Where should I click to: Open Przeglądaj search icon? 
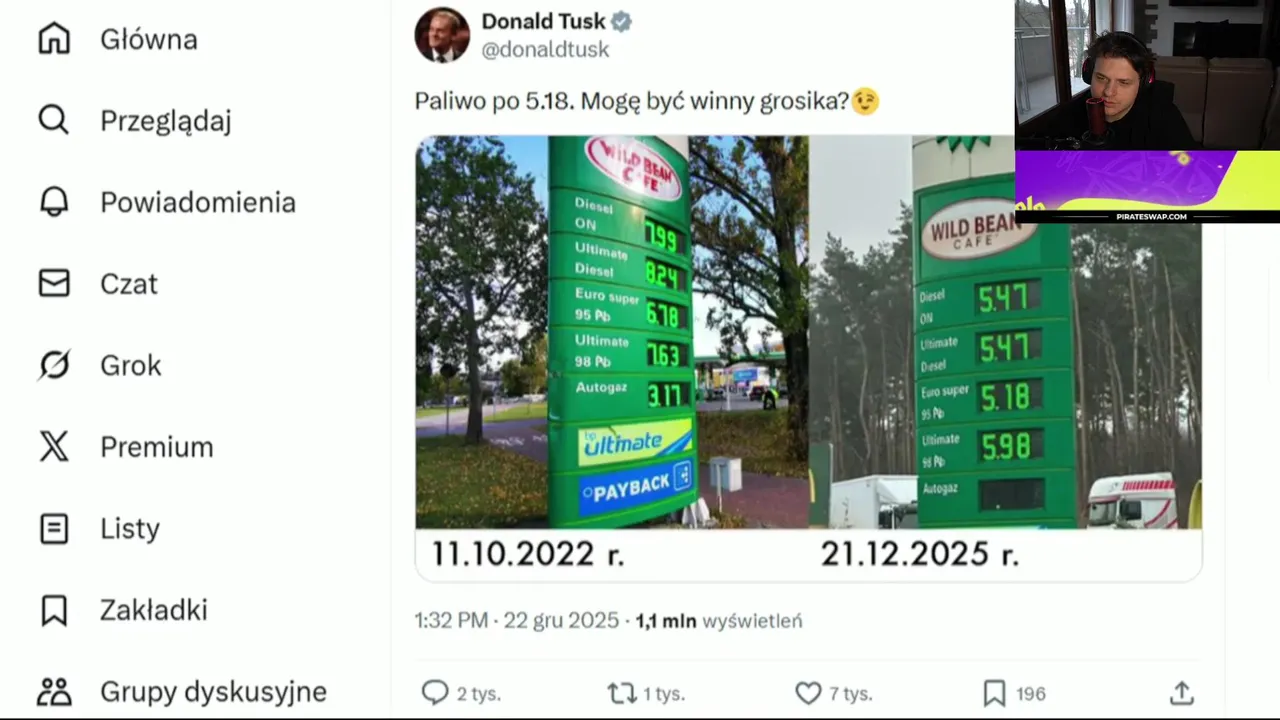coord(54,120)
